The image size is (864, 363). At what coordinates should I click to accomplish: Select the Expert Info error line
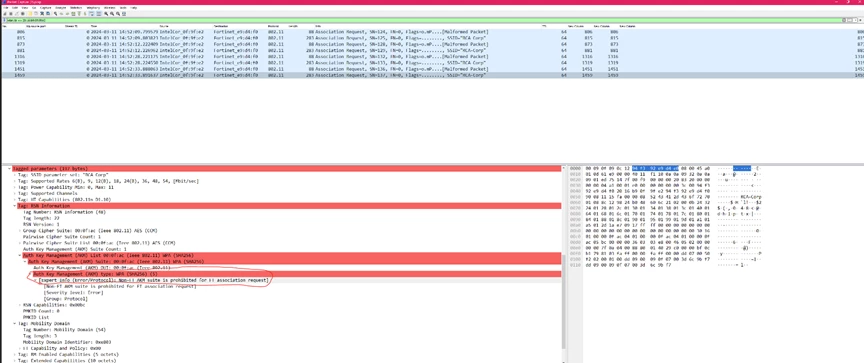[x=154, y=280]
